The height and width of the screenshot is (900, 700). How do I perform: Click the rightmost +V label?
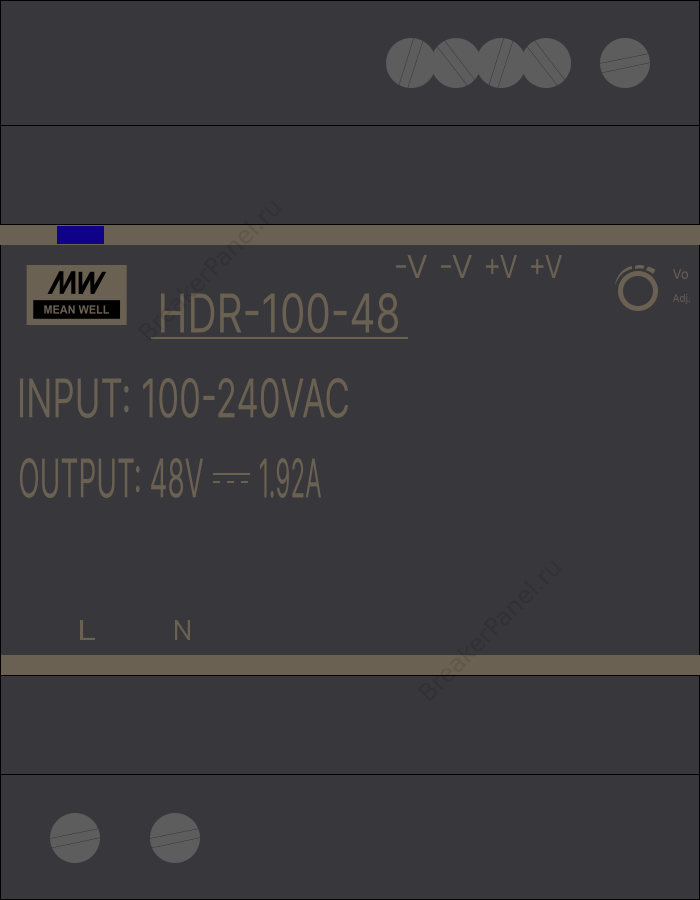546,267
